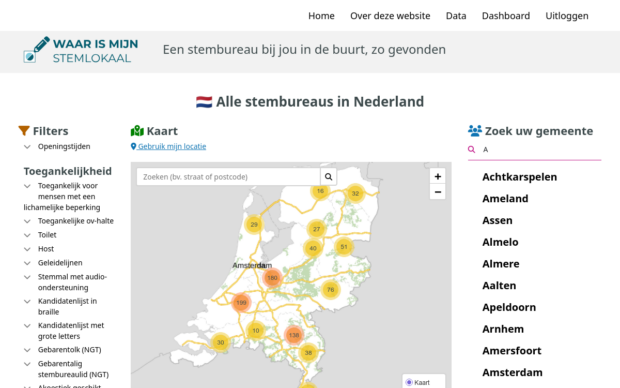
Task: Click map cluster marker 32
Action: pyautogui.click(x=355, y=193)
